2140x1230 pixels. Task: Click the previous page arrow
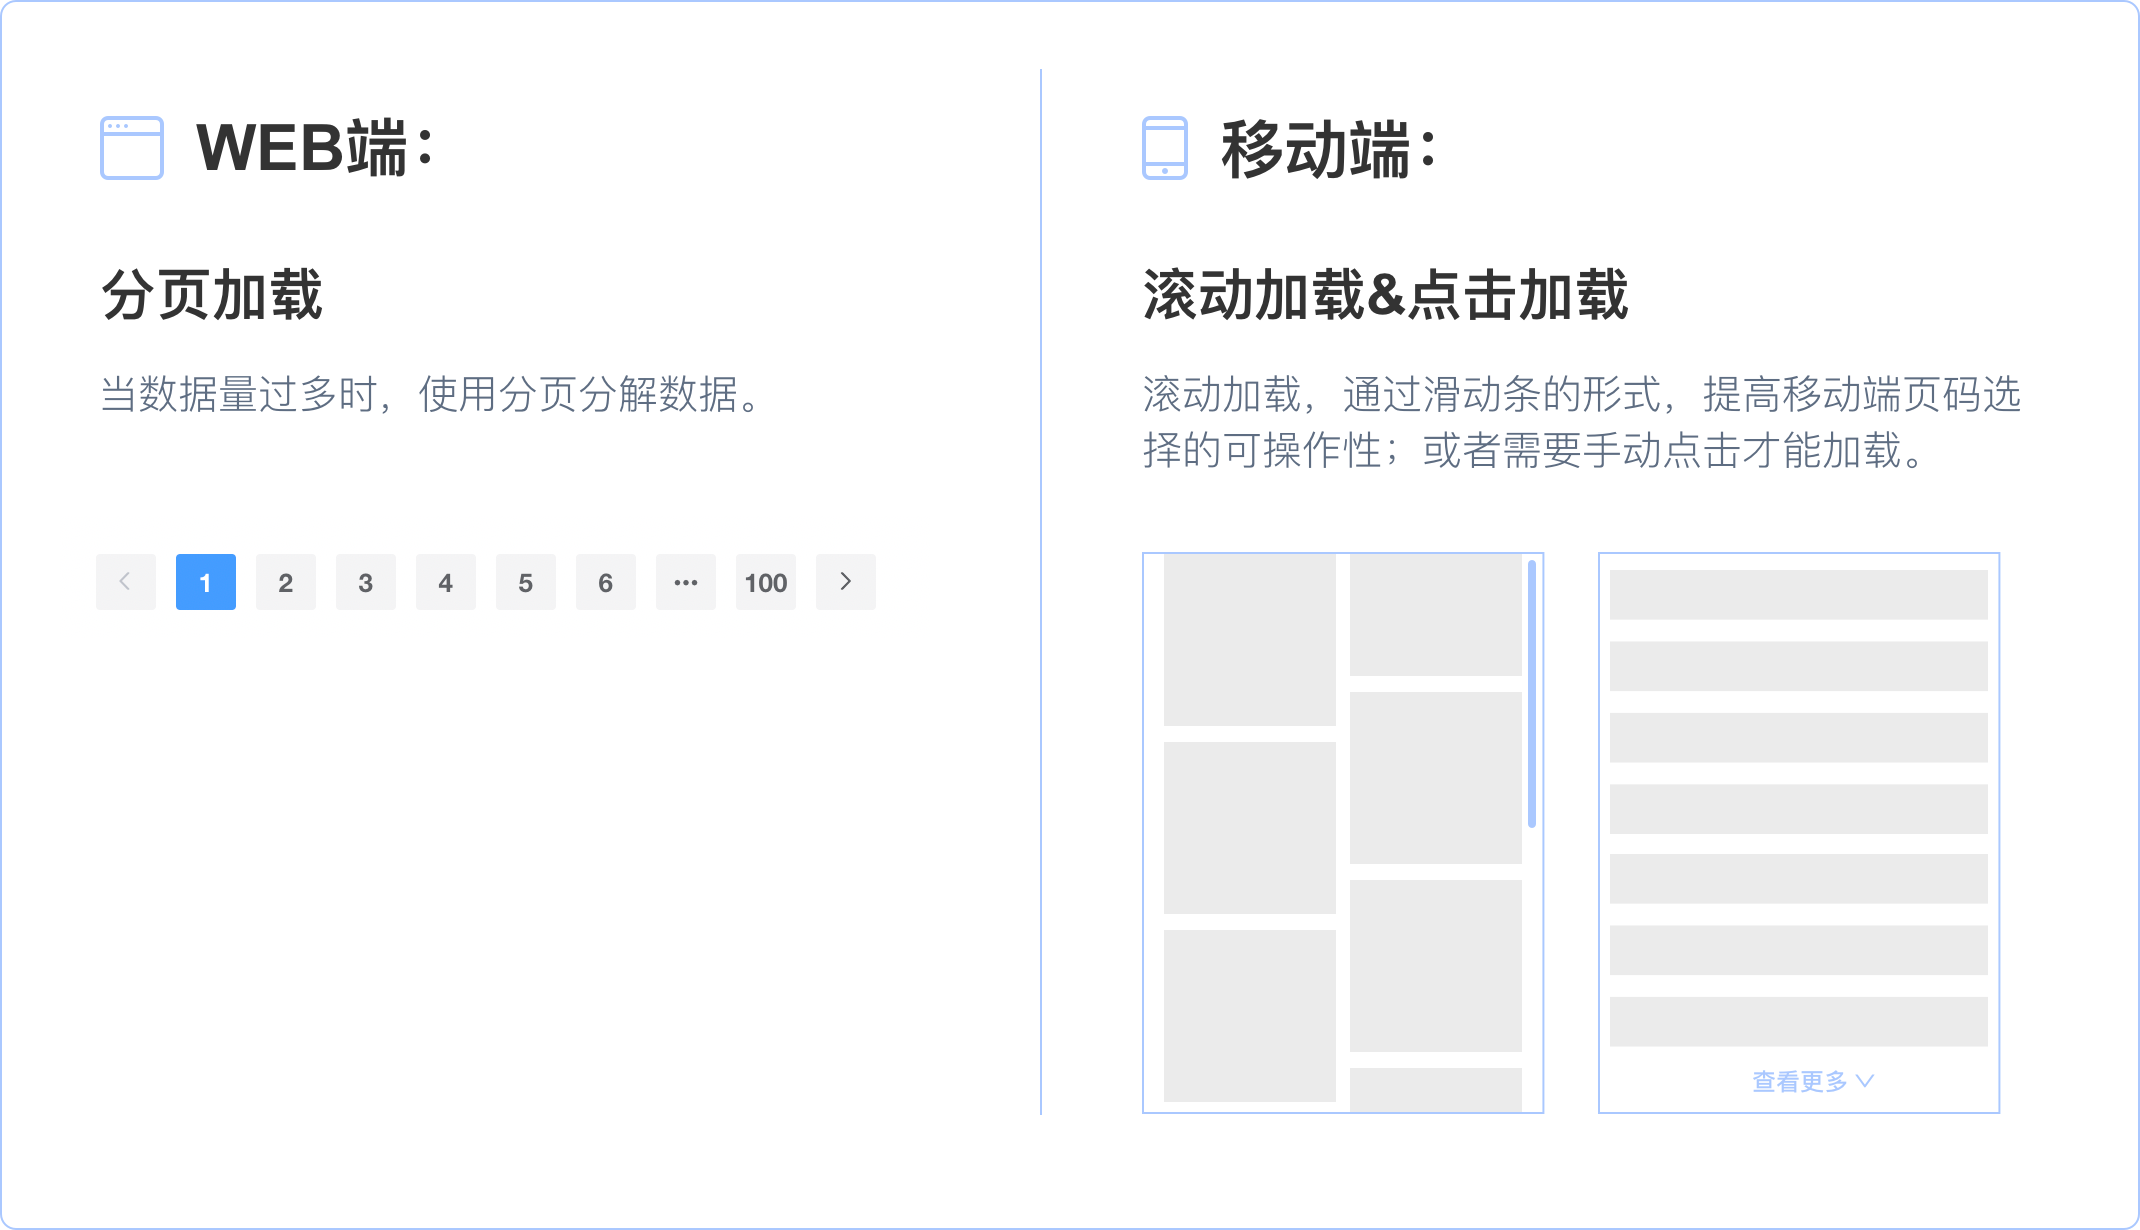126,582
